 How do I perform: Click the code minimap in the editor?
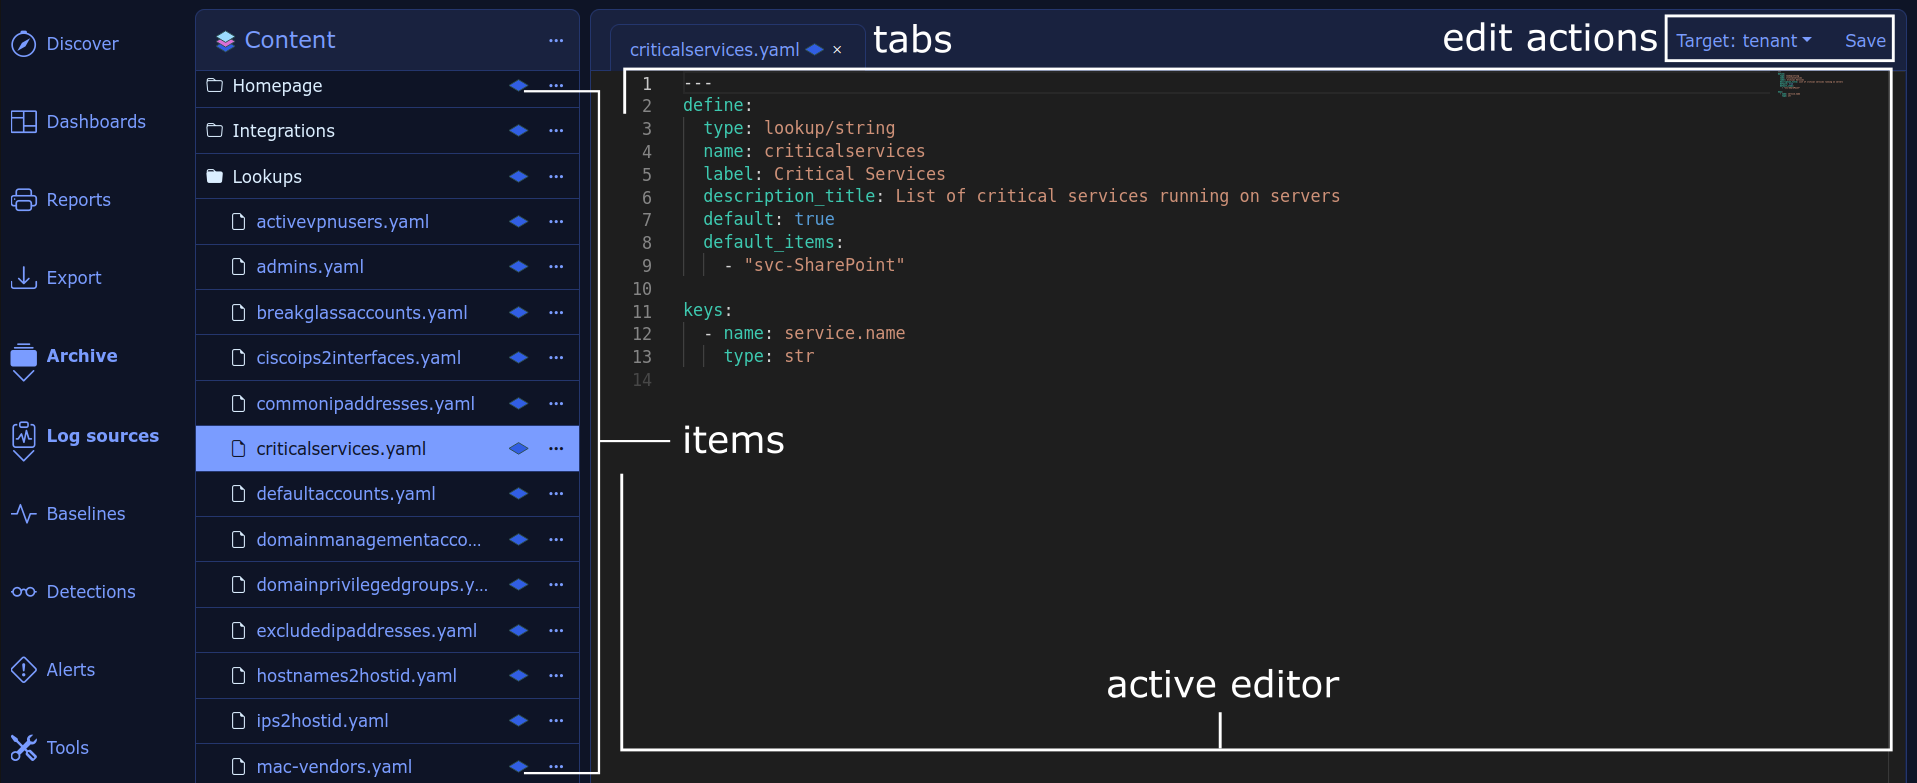pos(1810,84)
